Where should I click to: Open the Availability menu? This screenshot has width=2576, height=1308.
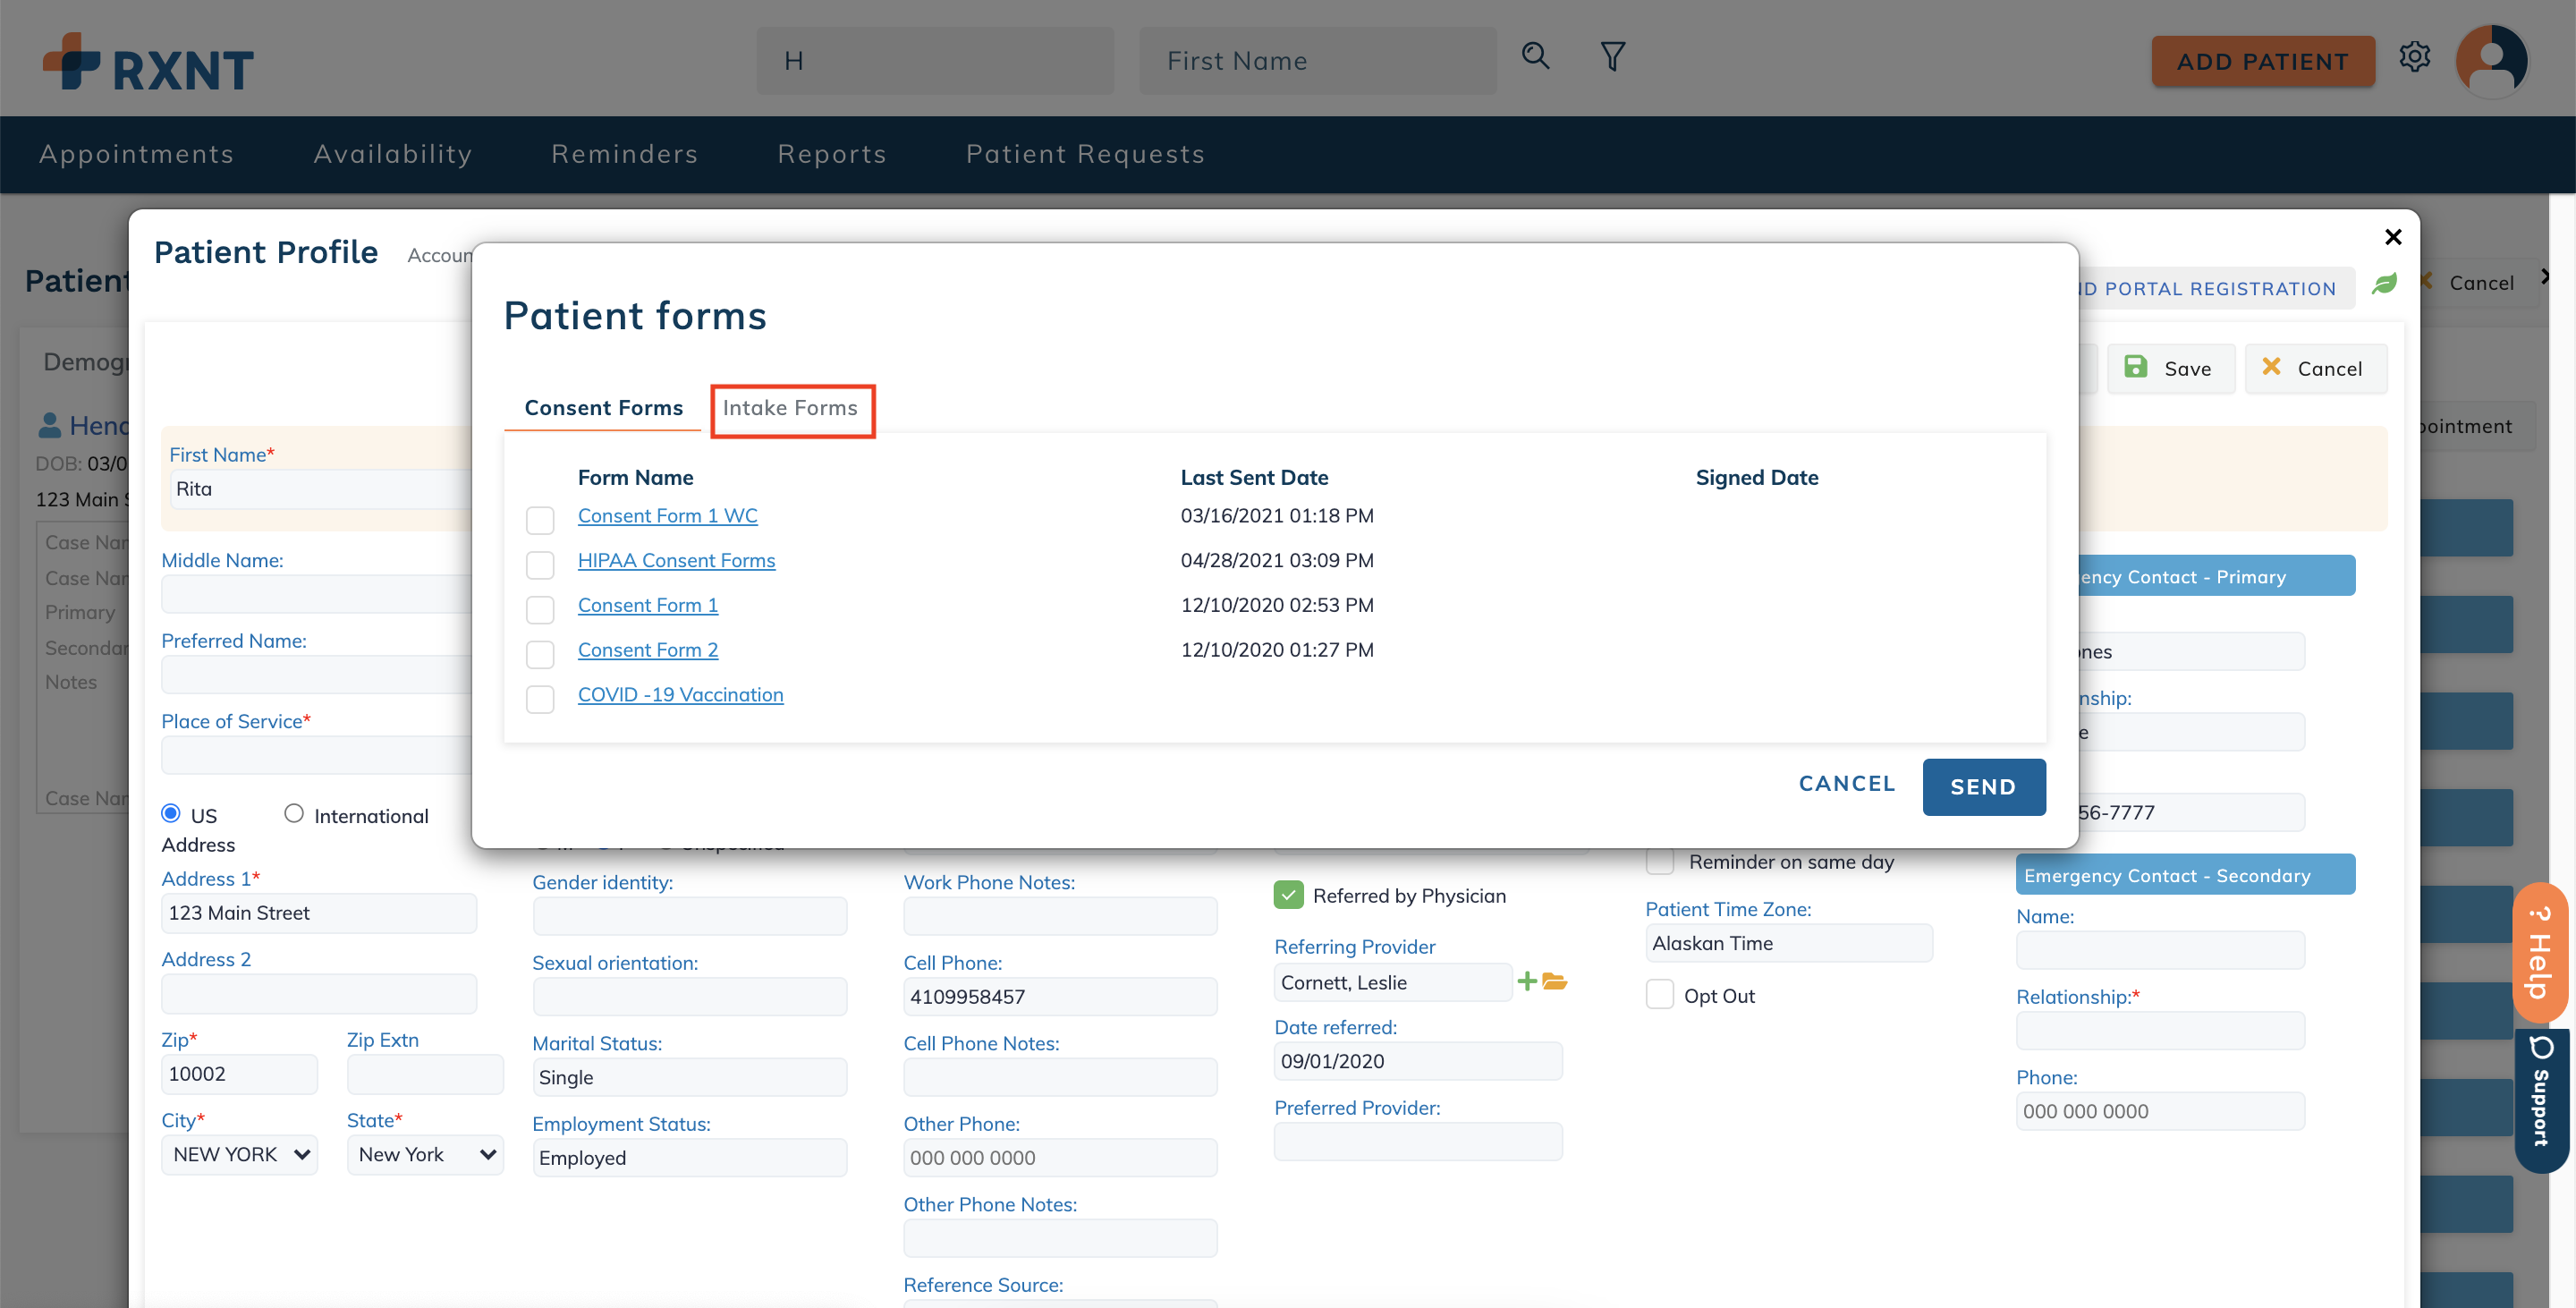[393, 153]
